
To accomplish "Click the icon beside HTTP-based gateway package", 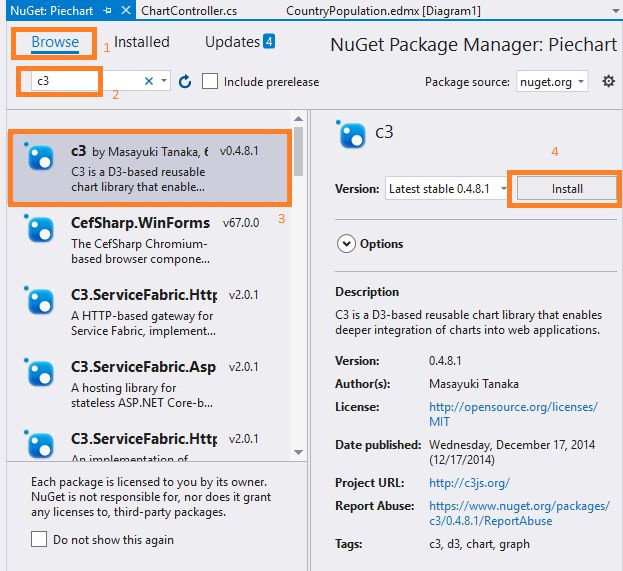I will [x=40, y=301].
